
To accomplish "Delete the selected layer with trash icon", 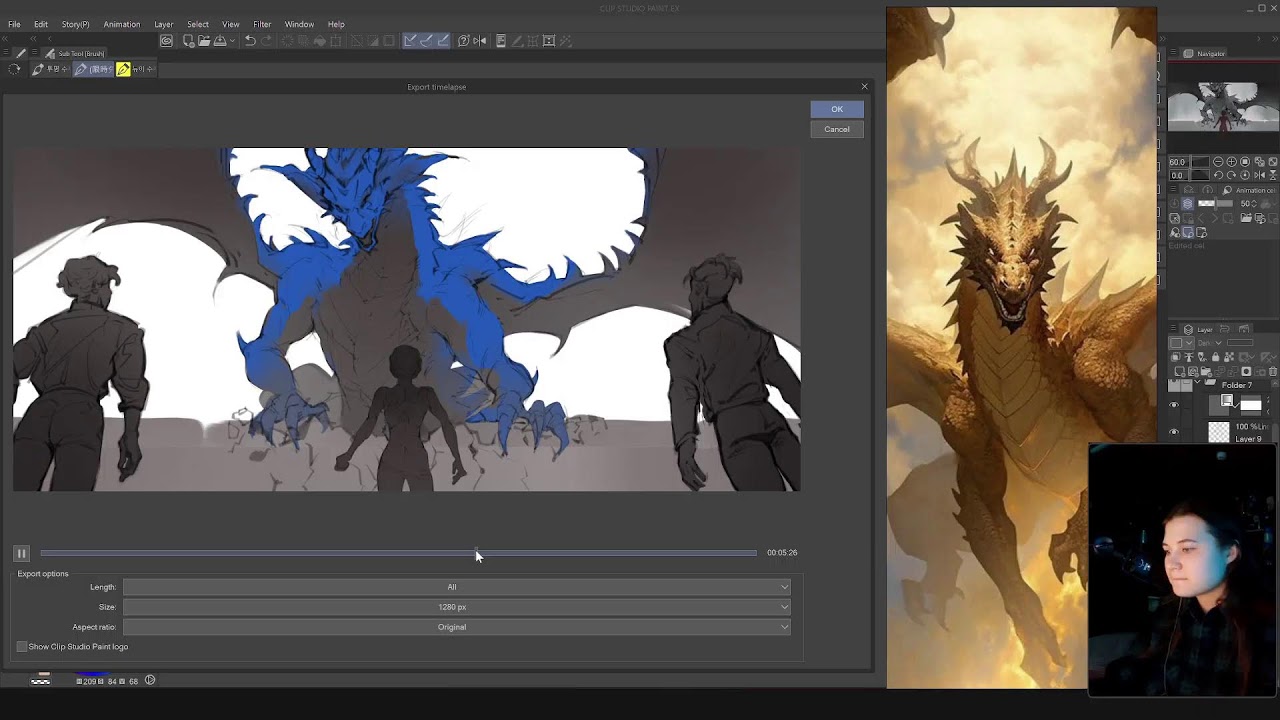I will click(1273, 372).
